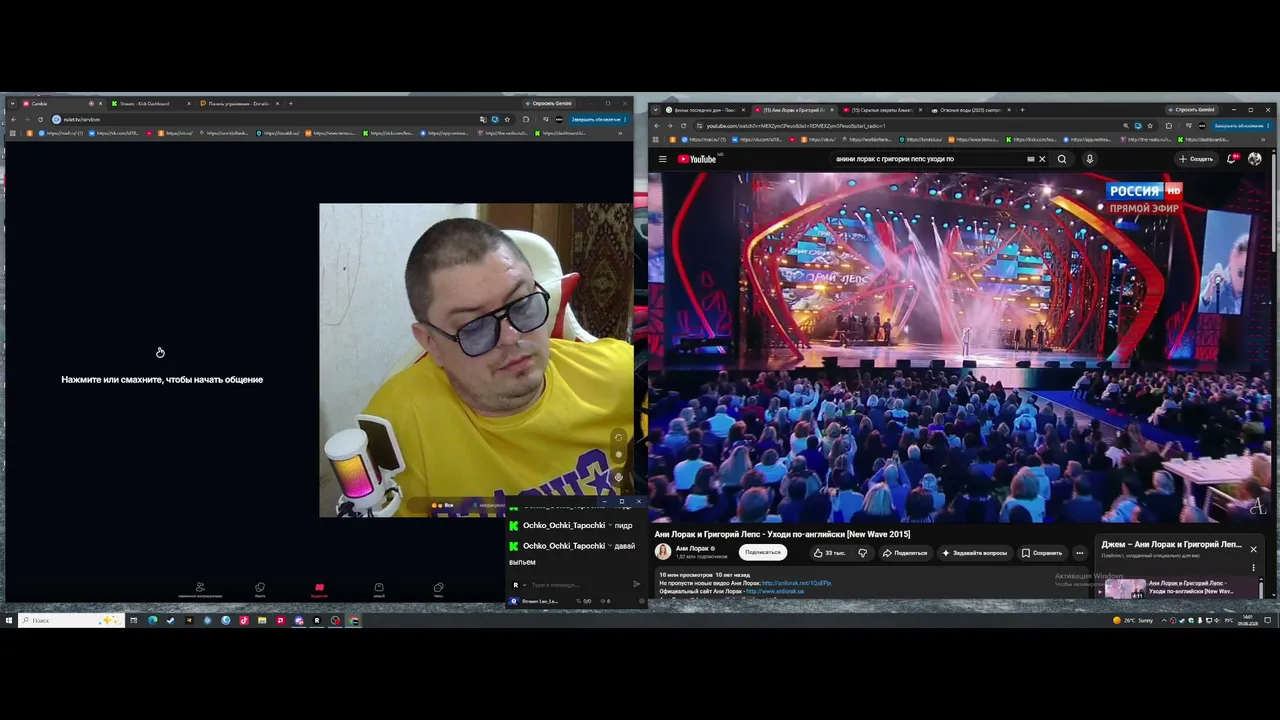Open a new tab in the rulet.tv browser window
1280x720 pixels.
291,104
